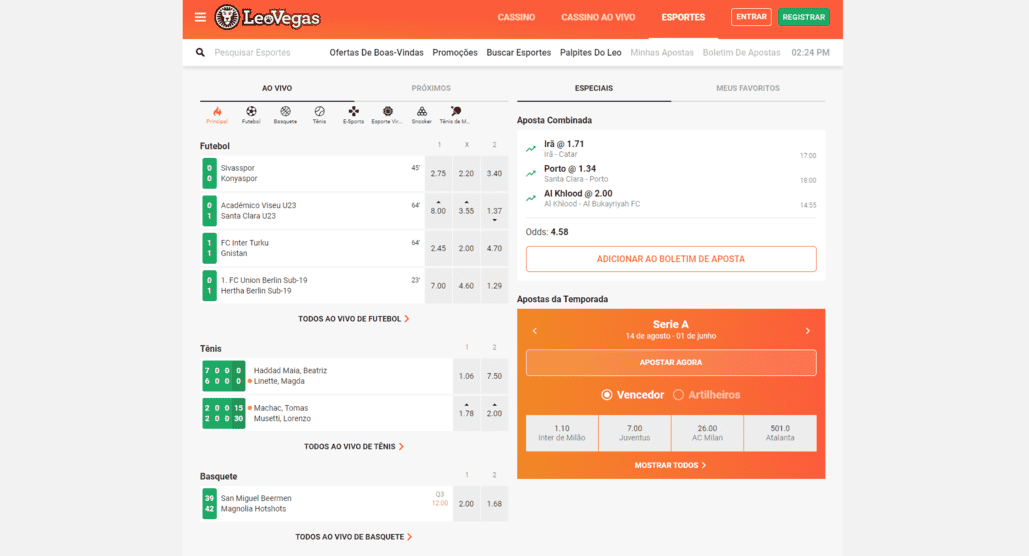
Task: Expand Todos ao vivo de Tênis
Action: [354, 446]
